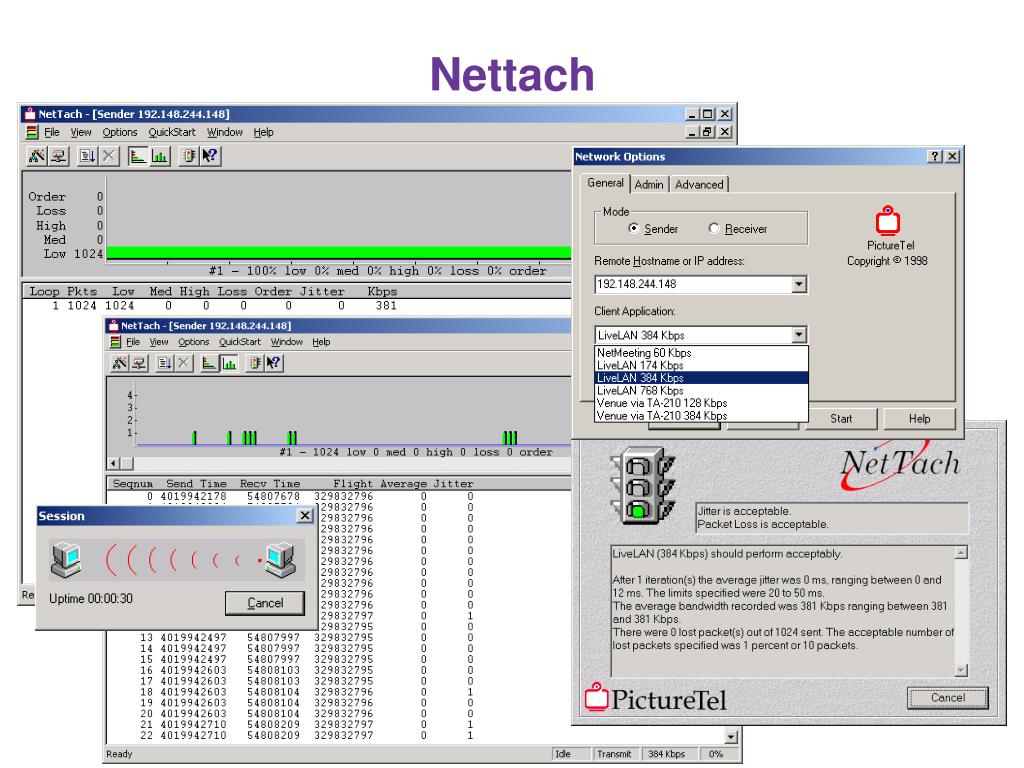
Task: Select the histogram view icon in back NetTach toolbar
Action: pyautogui.click(x=159, y=156)
